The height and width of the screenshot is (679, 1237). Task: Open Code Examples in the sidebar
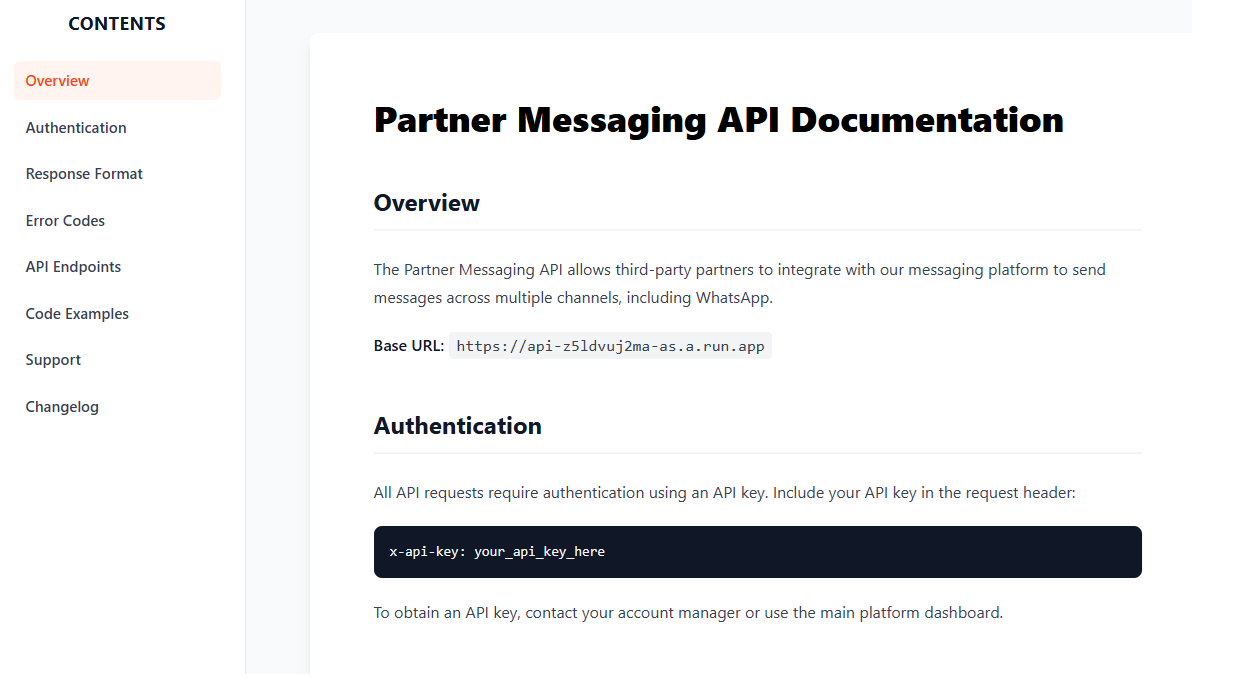[77, 314]
